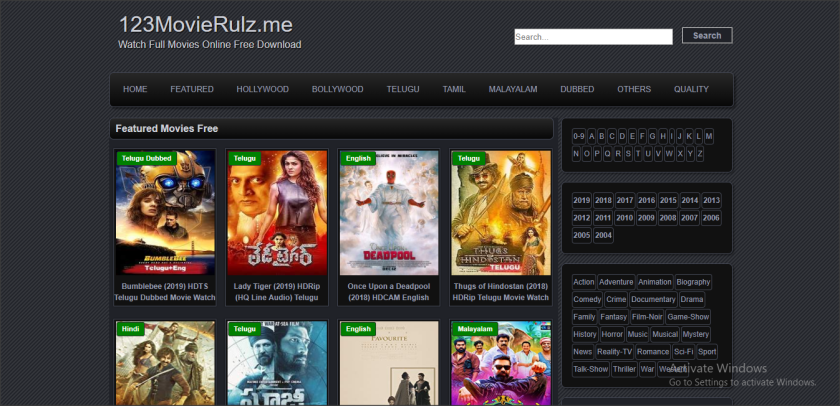Screen dimensions: 840x406
Task: Select the Sci-Fi genre tag
Action: [x=684, y=352]
